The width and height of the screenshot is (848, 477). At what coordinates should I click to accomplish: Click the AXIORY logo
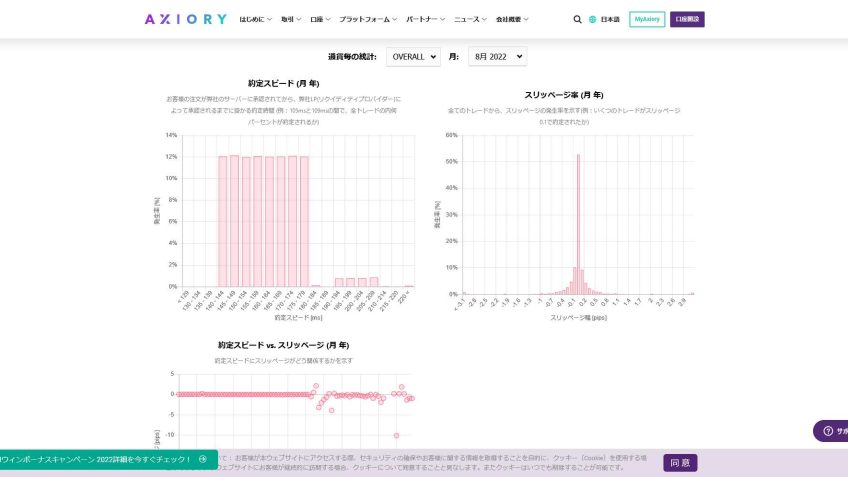(x=186, y=19)
